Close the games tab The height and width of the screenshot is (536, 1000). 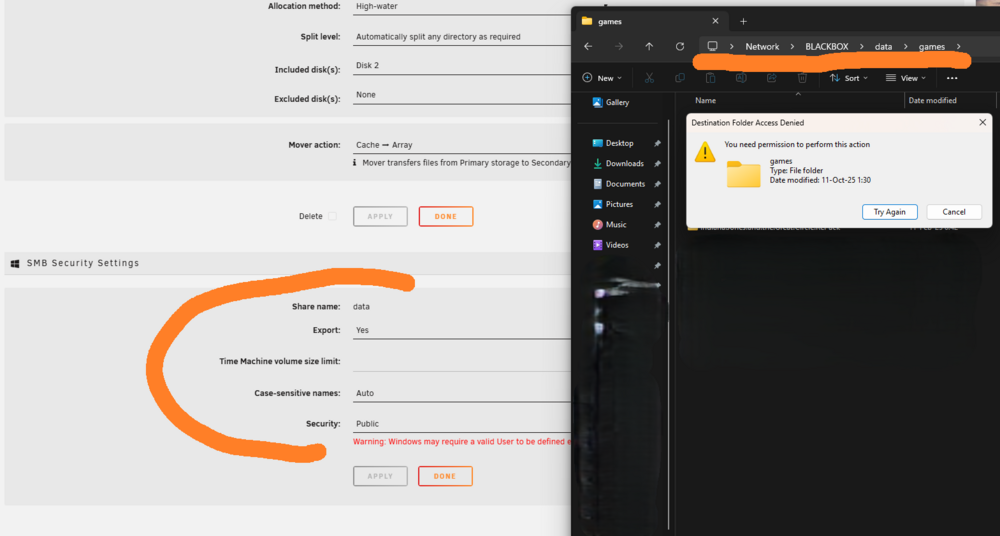tap(716, 21)
